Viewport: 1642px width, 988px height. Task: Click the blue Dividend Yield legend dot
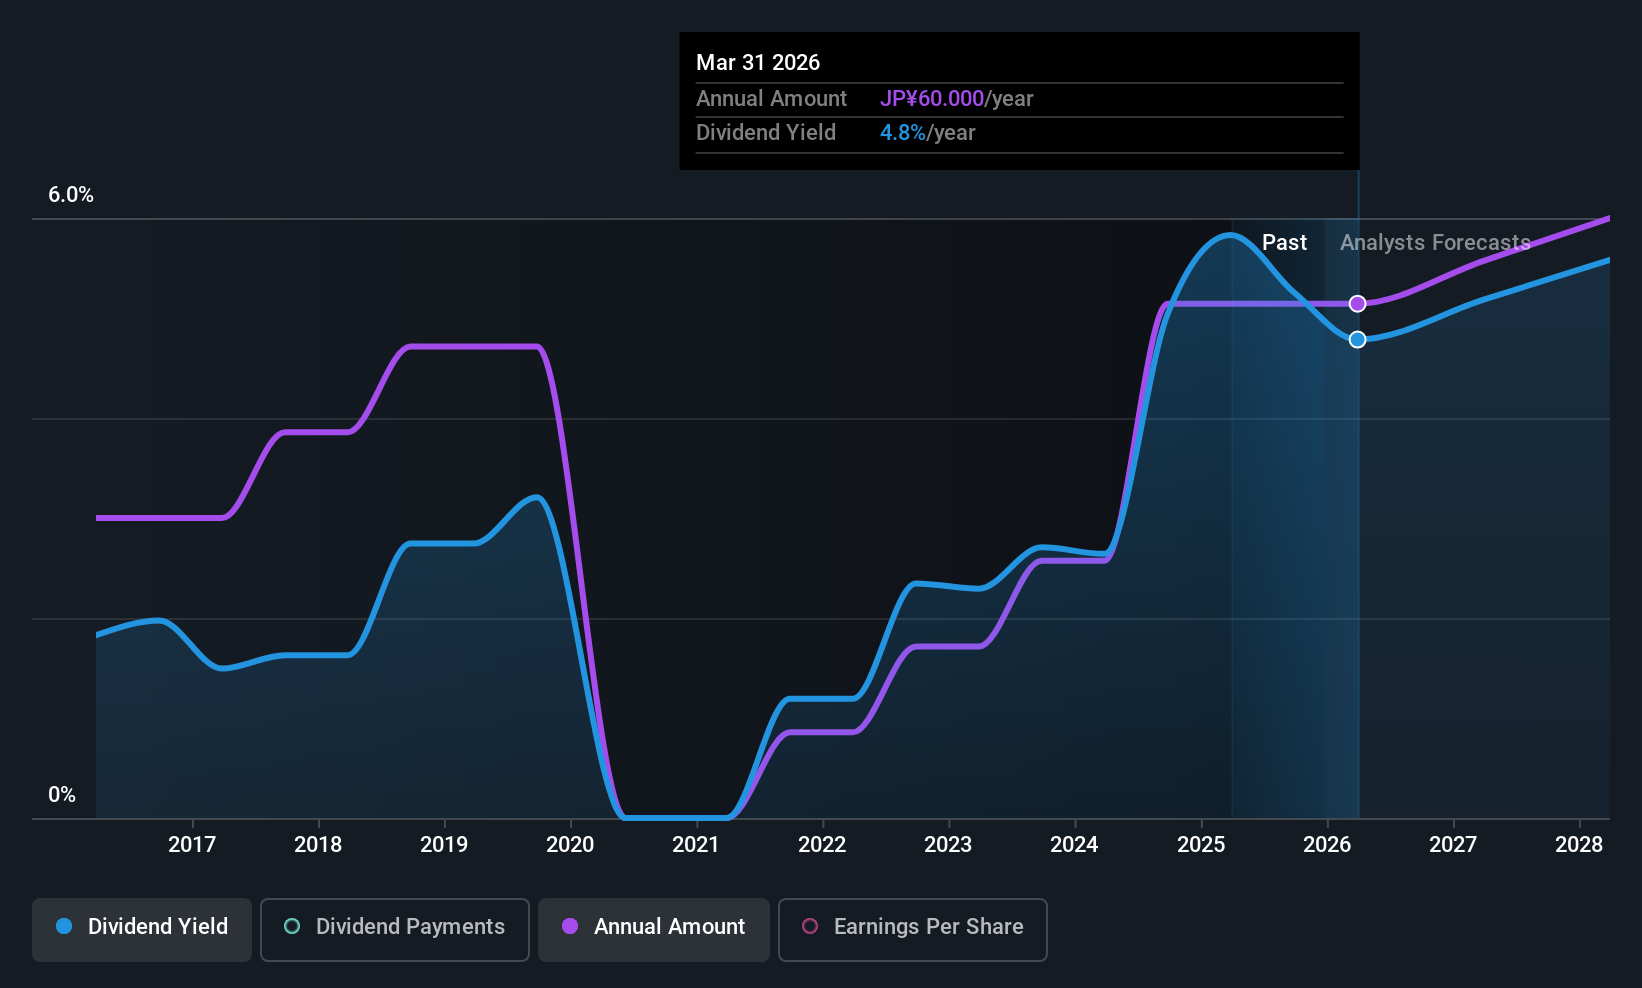click(x=64, y=926)
